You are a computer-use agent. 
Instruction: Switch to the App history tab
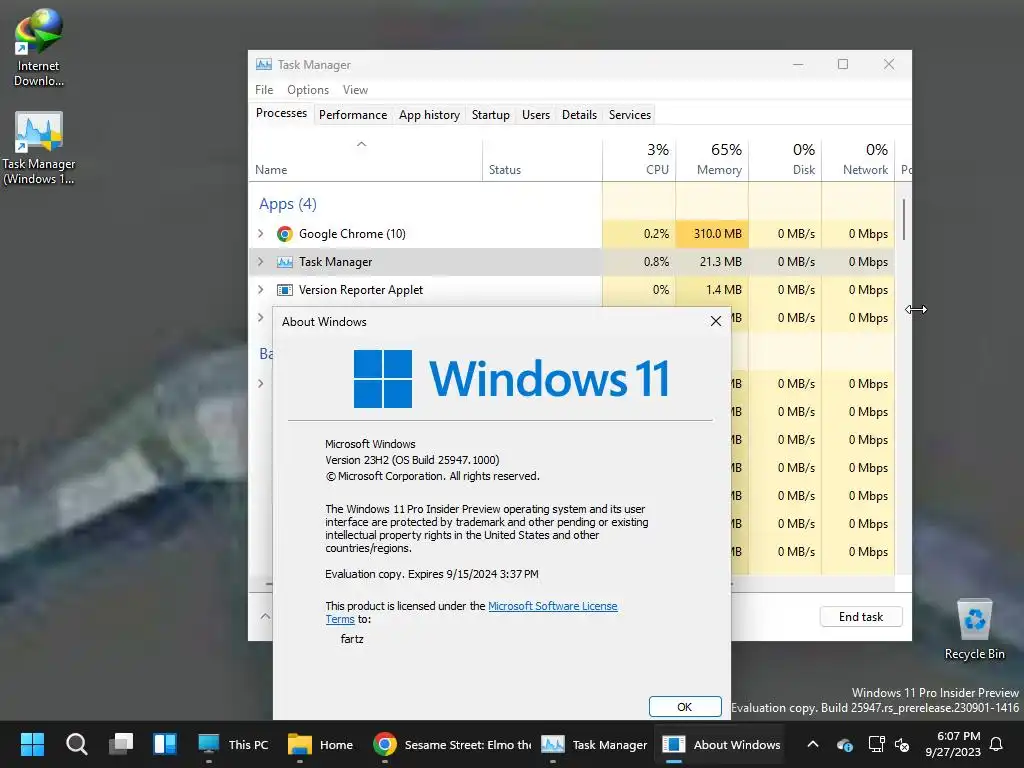(429, 115)
